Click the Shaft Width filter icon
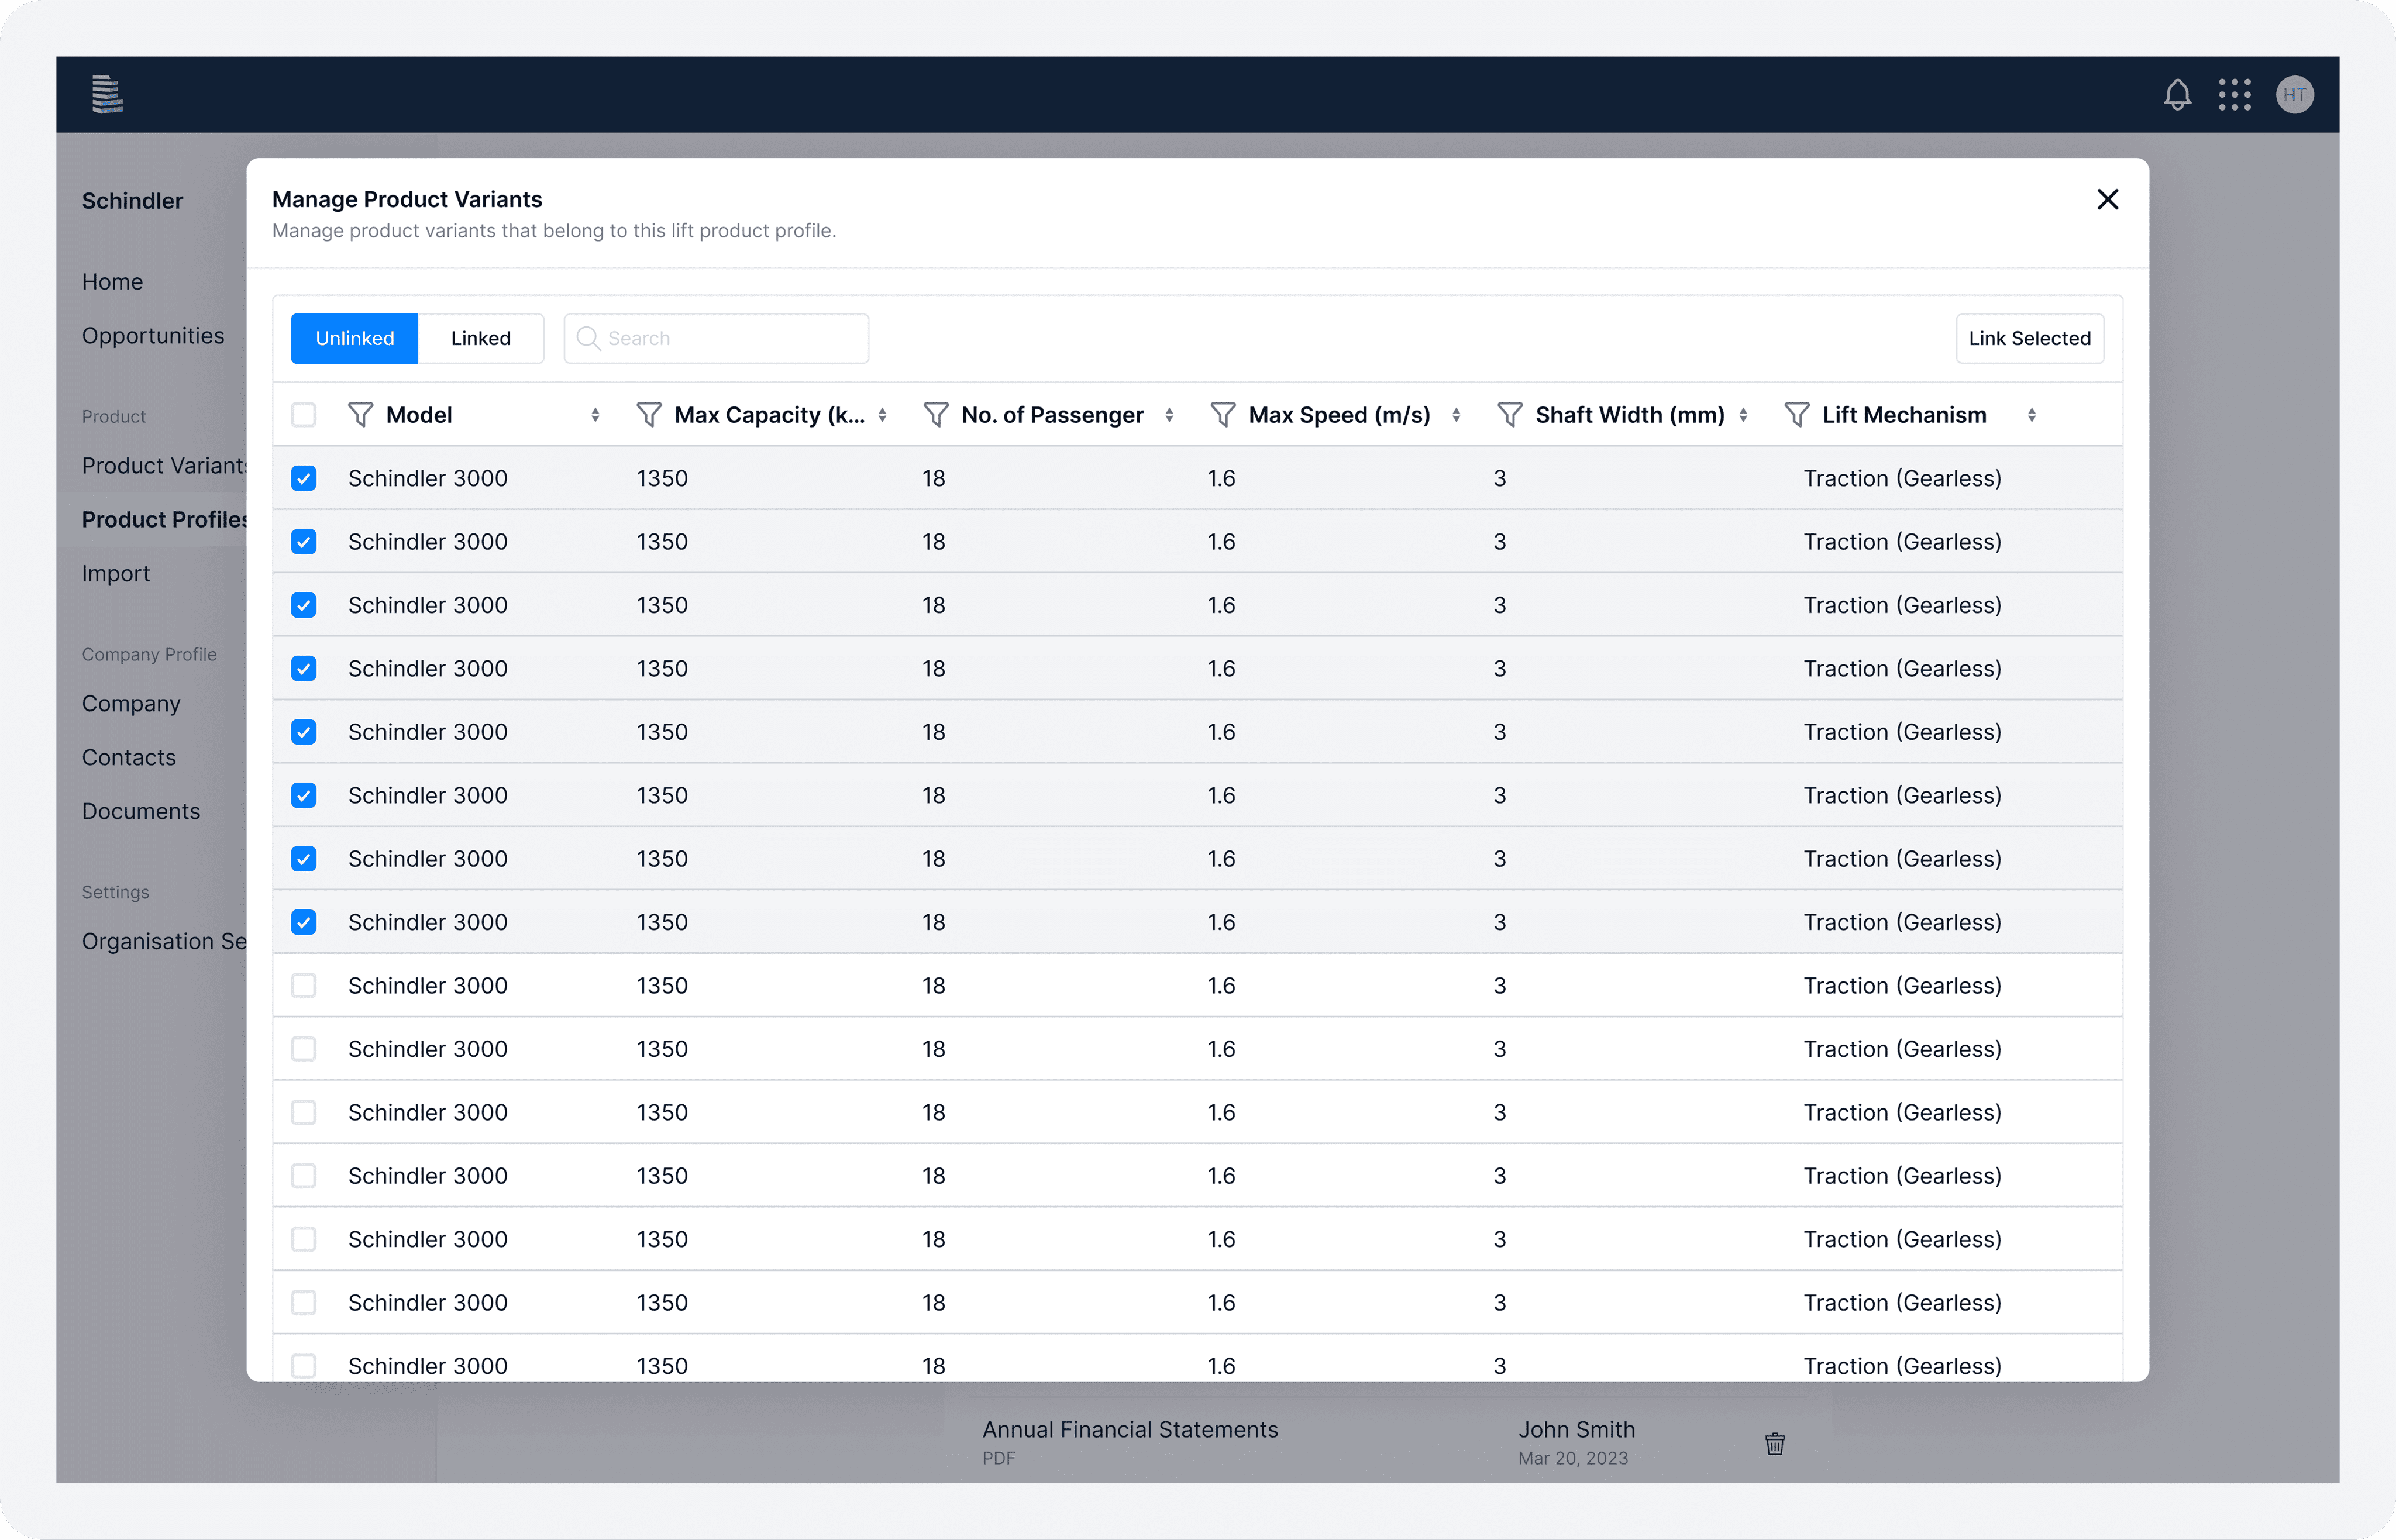2396x1540 pixels. (x=1509, y=415)
